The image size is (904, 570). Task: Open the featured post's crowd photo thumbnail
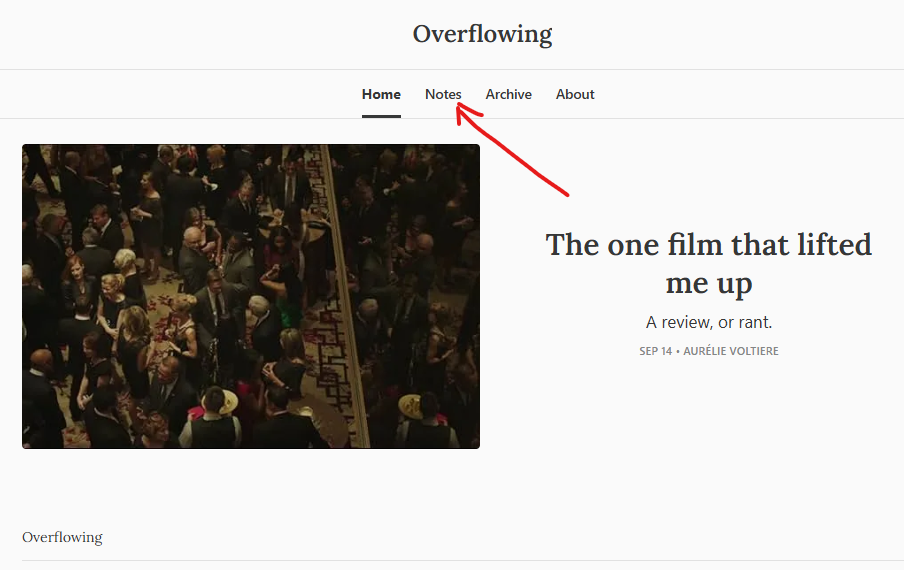click(x=250, y=296)
